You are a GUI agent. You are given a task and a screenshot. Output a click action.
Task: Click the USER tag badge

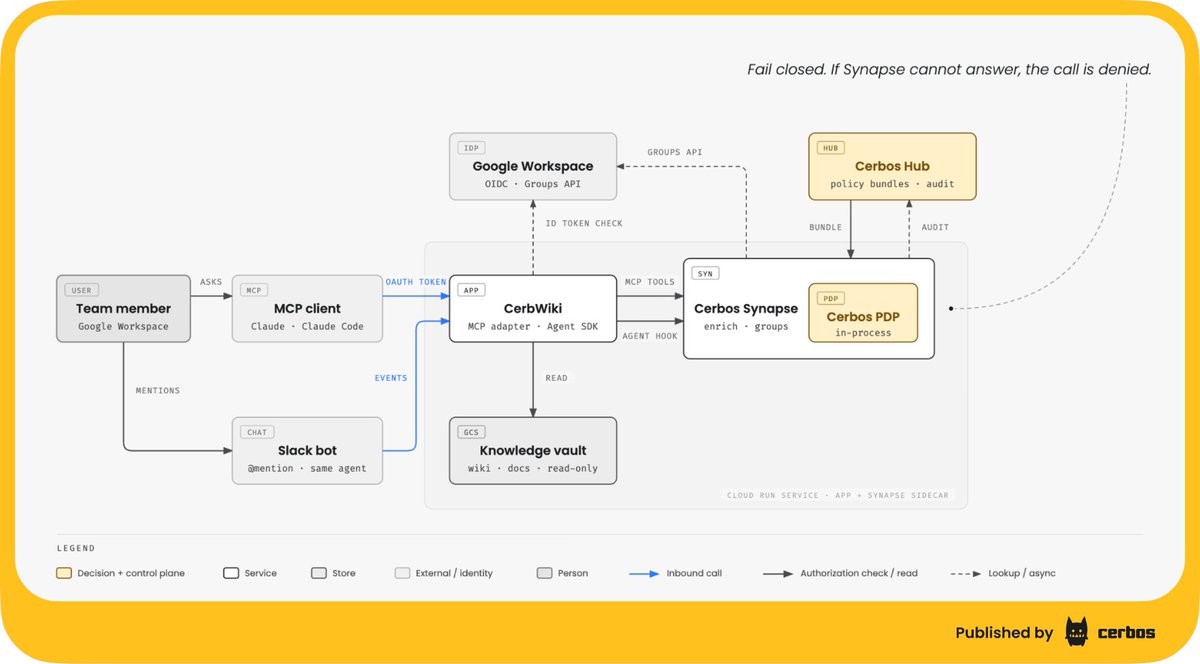(81, 290)
